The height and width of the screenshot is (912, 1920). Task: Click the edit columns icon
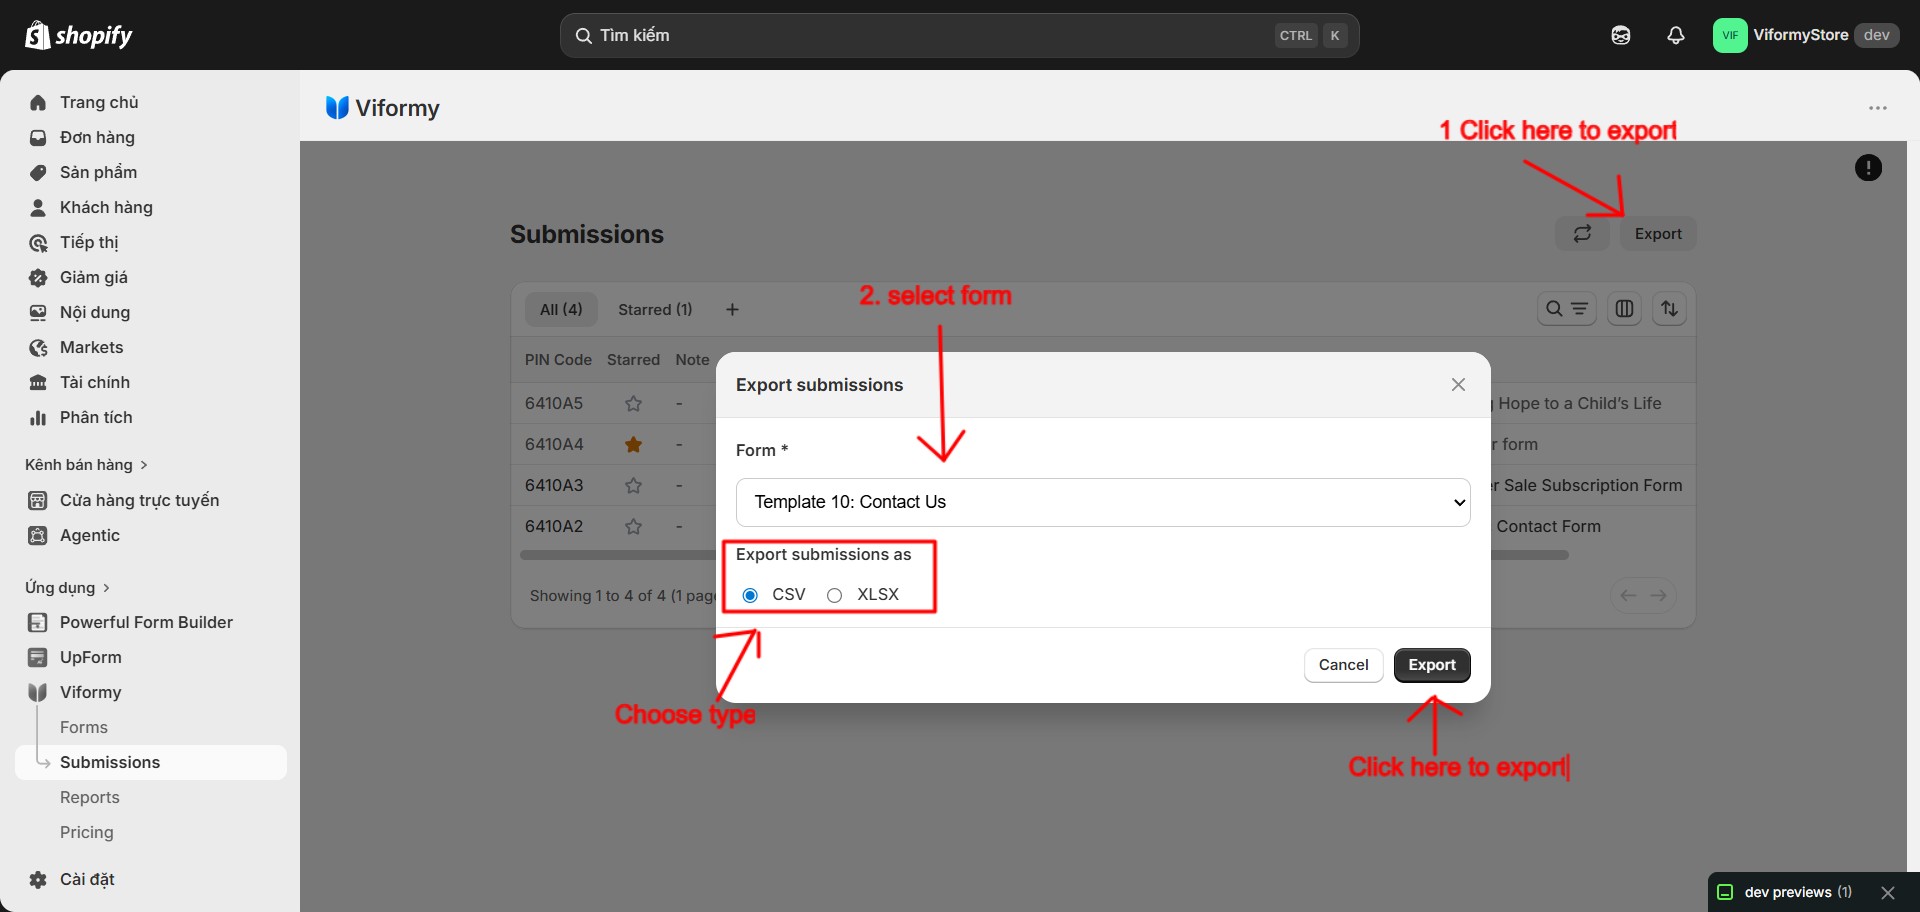coord(1624,309)
